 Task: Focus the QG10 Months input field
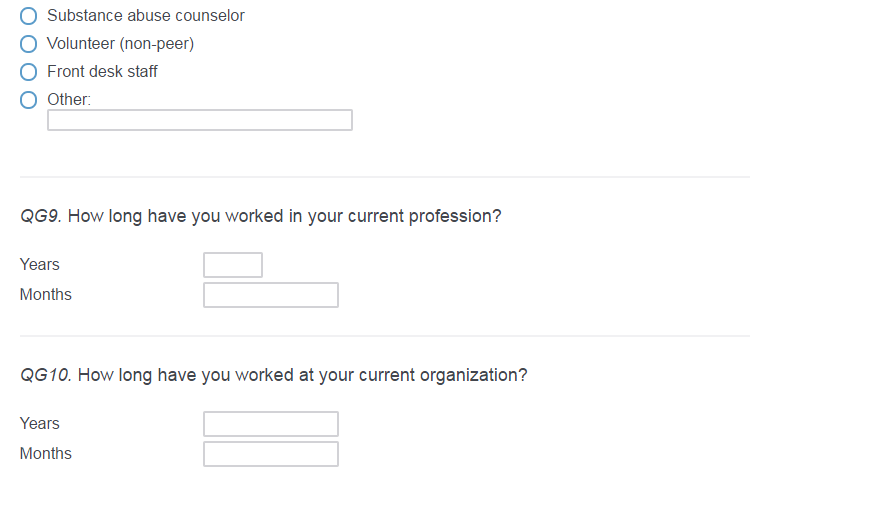pyautogui.click(x=271, y=454)
